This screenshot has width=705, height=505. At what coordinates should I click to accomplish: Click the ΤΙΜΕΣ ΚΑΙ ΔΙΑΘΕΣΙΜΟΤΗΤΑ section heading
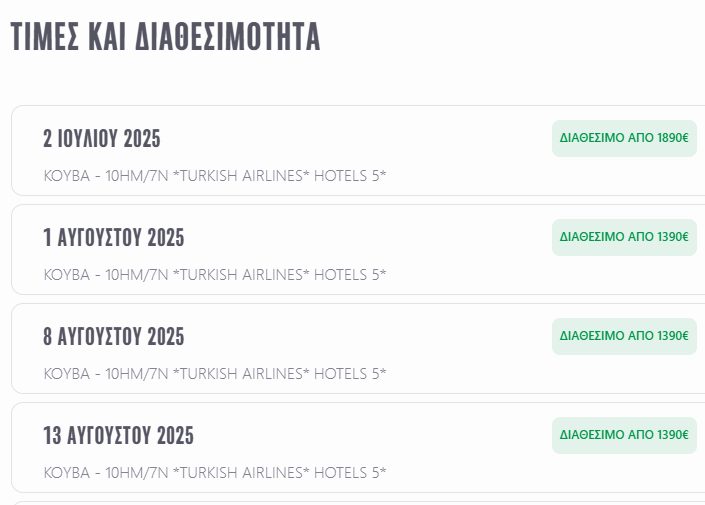[x=165, y=37]
